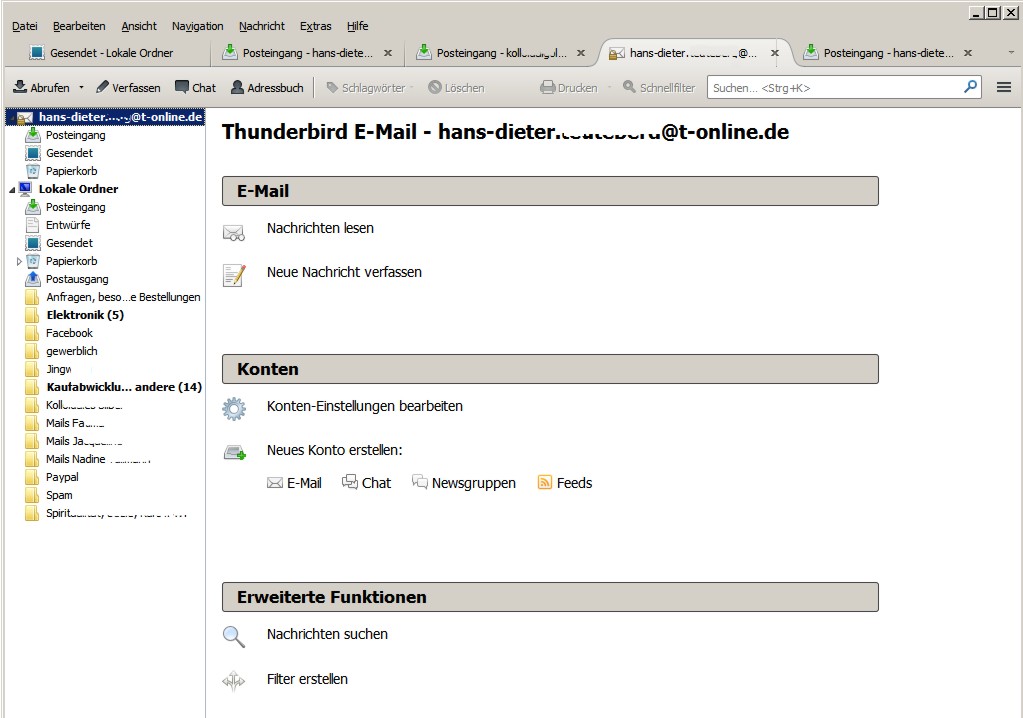Image resolution: width=1023 pixels, height=718 pixels.
Task: Click the Postausgang outbox icon
Action: click(33, 279)
